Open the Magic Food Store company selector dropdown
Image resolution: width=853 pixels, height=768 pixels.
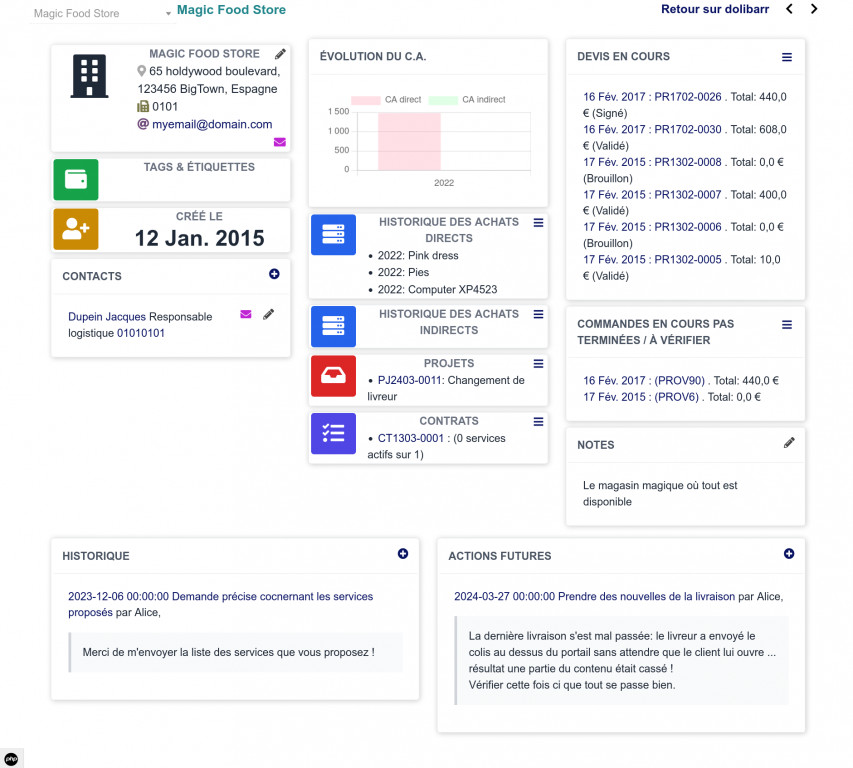[x=102, y=13]
